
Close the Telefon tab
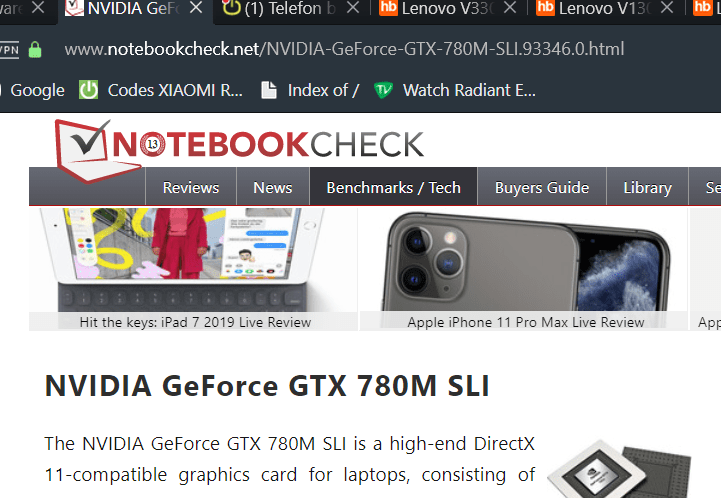point(353,8)
